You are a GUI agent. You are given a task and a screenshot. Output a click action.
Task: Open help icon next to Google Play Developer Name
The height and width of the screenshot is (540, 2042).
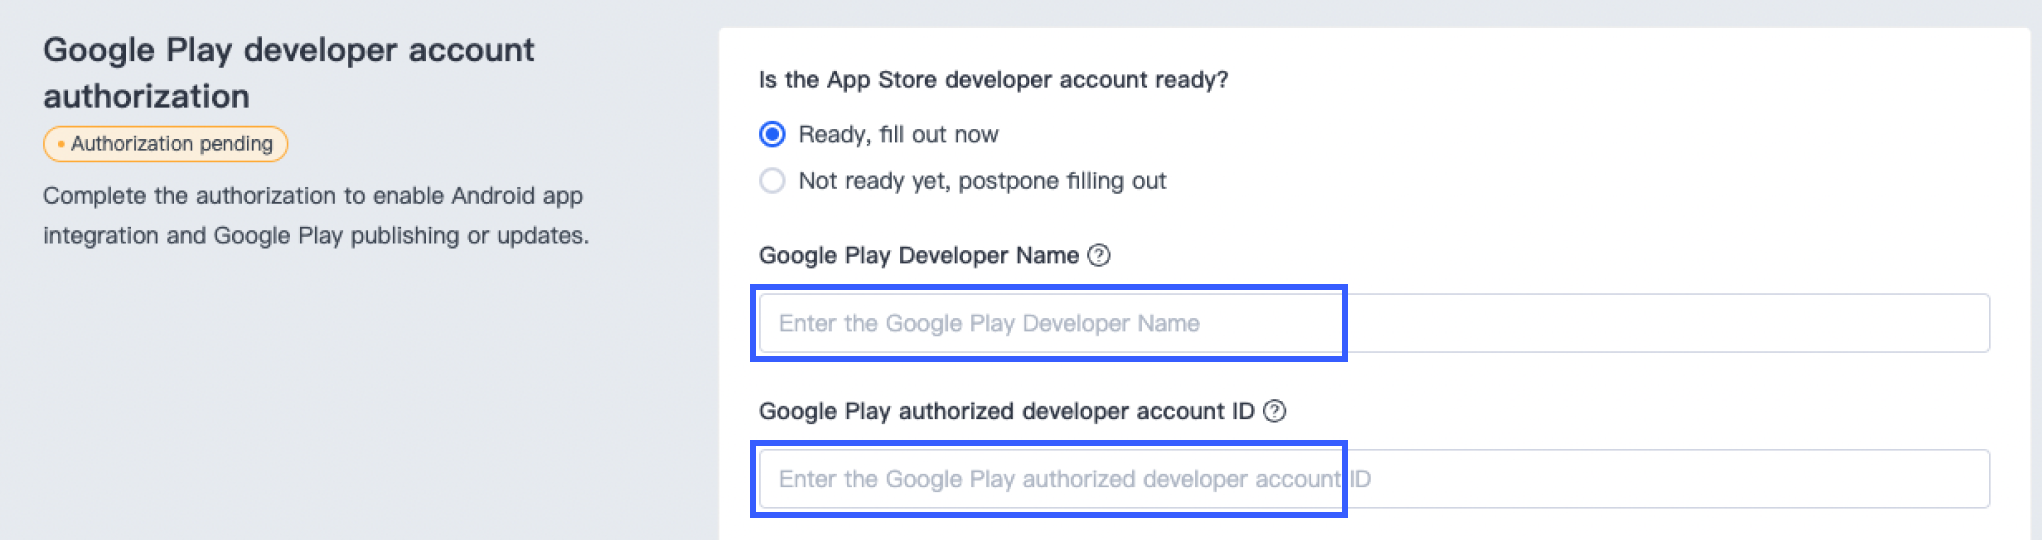(1099, 255)
